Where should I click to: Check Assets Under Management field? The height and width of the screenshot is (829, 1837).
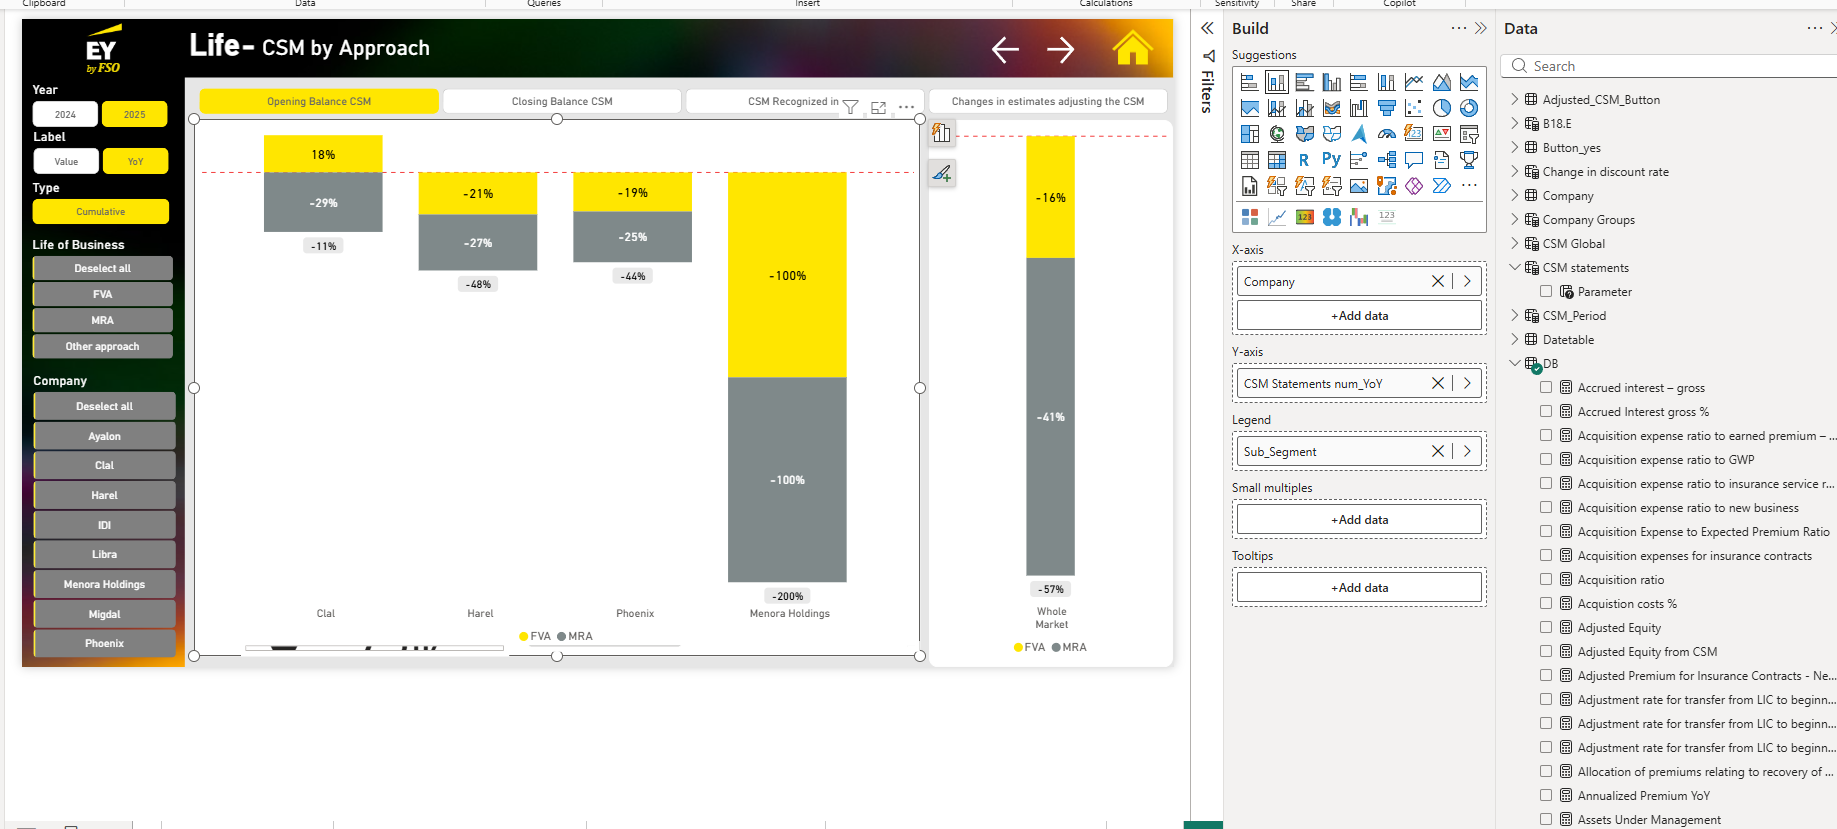[x=1546, y=819]
